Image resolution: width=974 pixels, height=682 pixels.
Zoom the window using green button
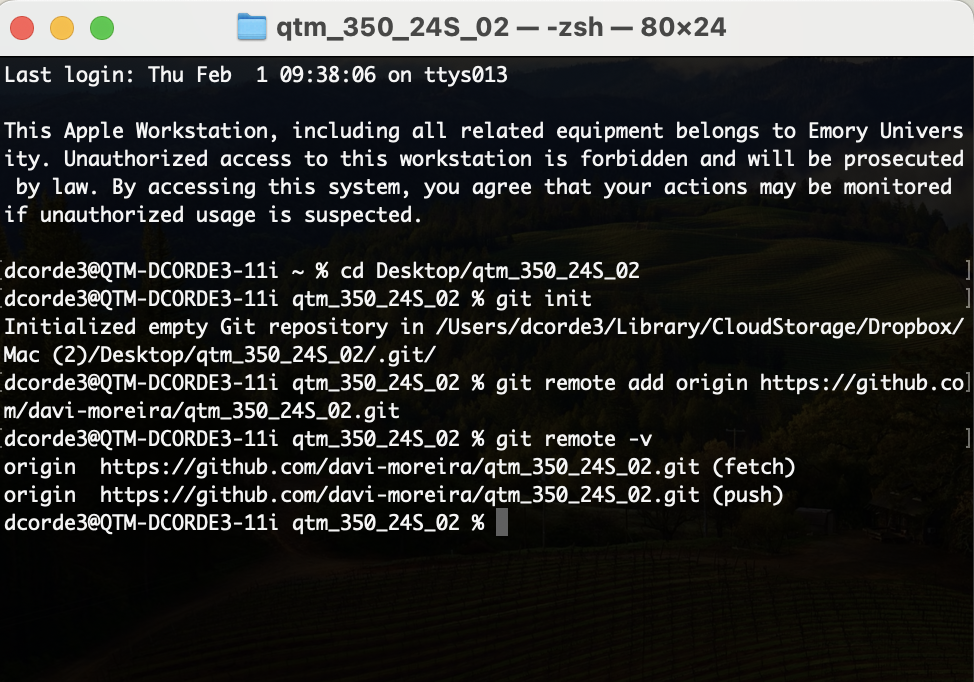coord(102,28)
